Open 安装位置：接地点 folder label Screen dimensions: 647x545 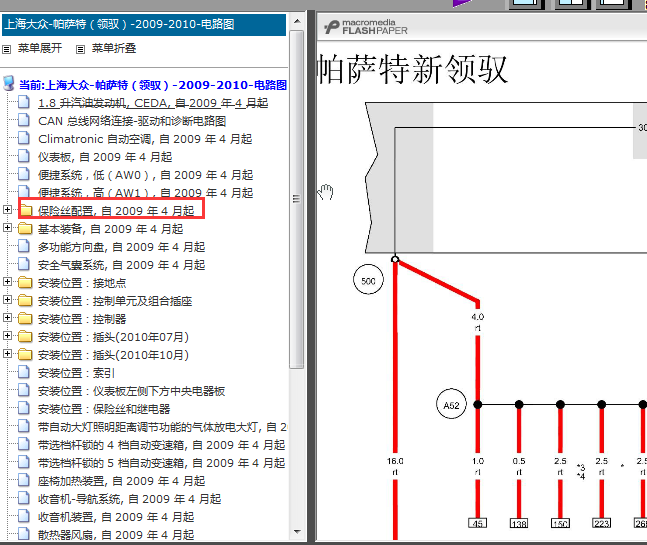pyautogui.click(x=82, y=283)
